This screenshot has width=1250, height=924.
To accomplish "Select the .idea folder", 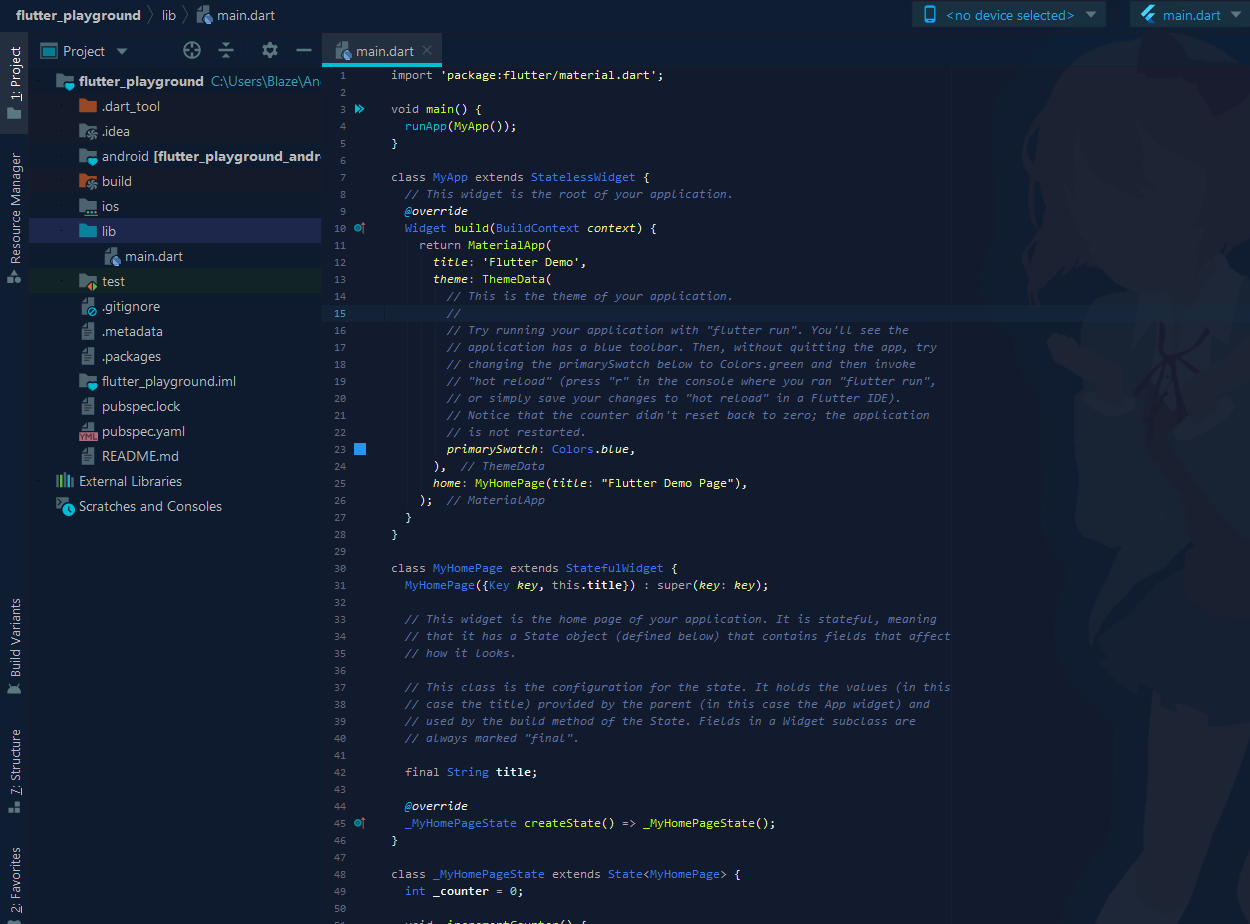I will click(x=116, y=131).
